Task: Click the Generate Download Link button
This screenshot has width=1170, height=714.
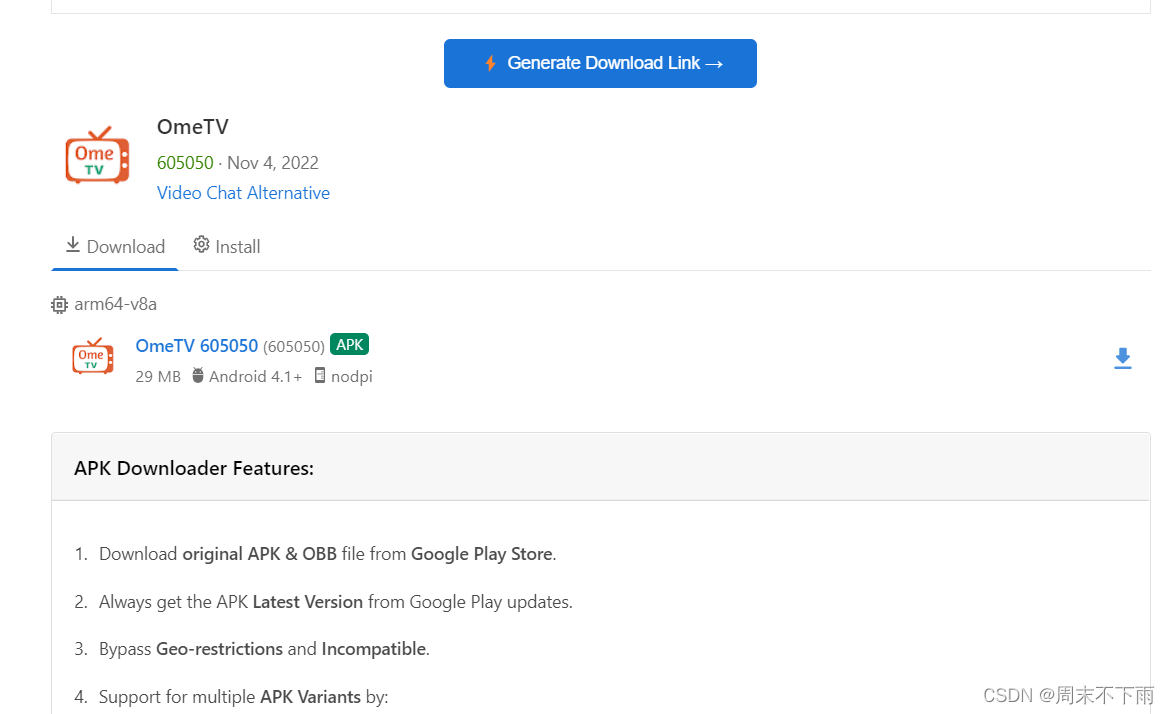Action: click(x=600, y=63)
